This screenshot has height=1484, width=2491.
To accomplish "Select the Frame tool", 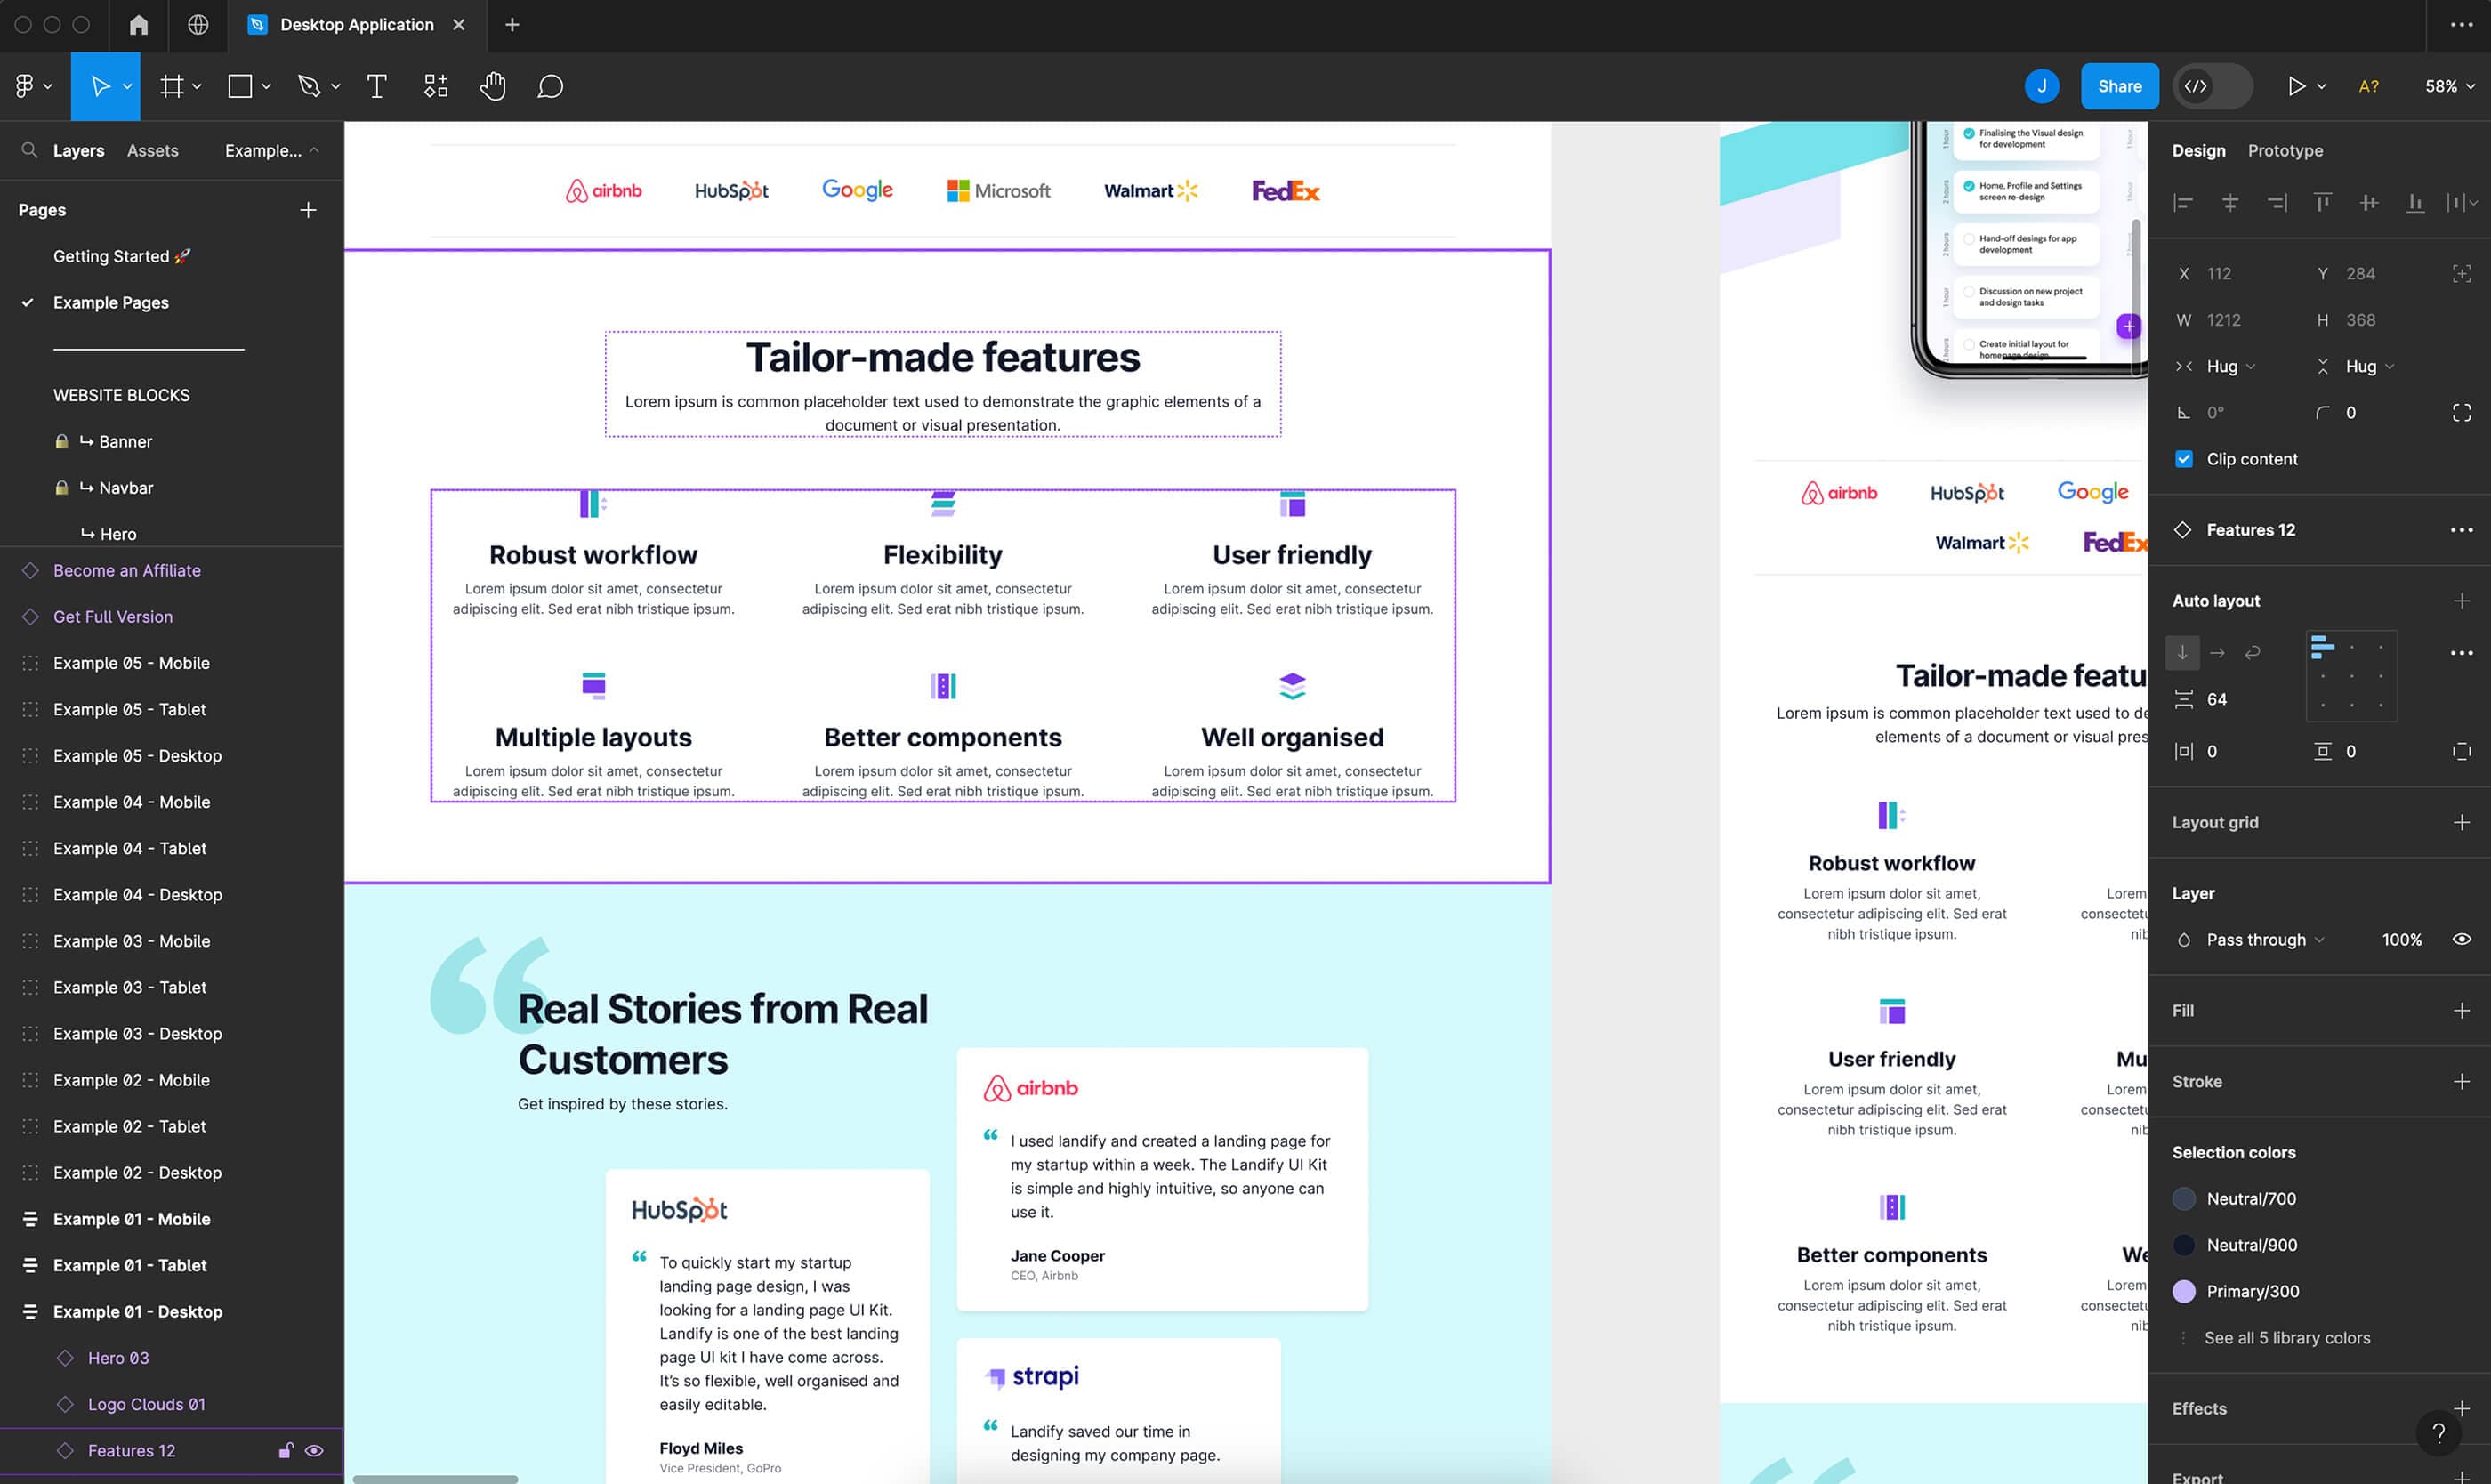I will [172, 86].
